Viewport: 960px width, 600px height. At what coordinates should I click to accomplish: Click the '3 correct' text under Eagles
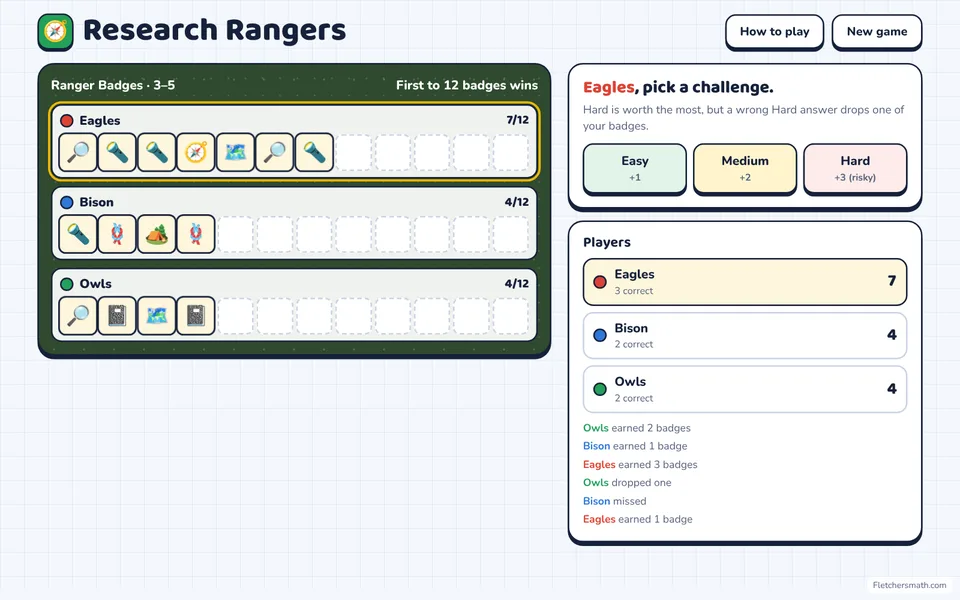click(634, 291)
